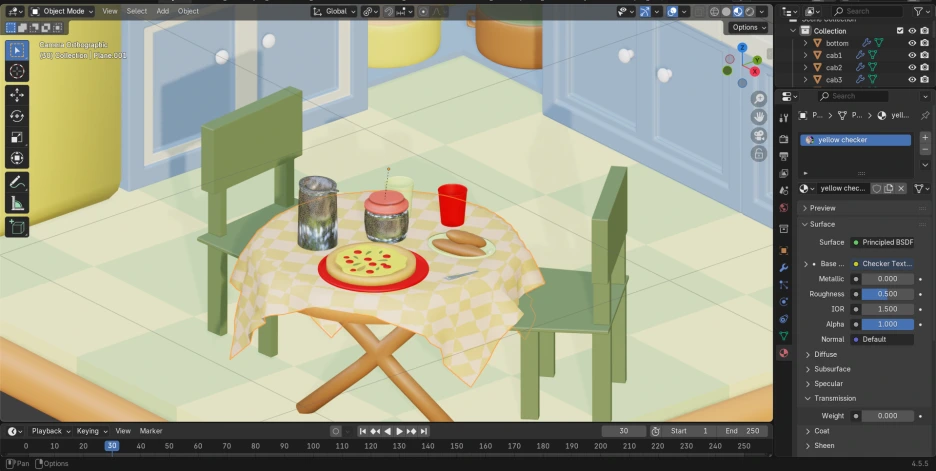The width and height of the screenshot is (936, 471).
Task: Open the Physics properties tab
Action: pyautogui.click(x=784, y=302)
